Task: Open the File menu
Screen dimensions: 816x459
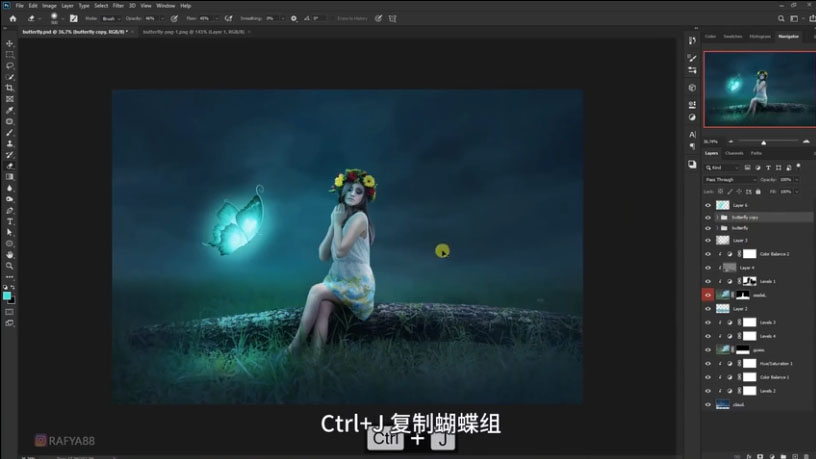Action: (20, 6)
